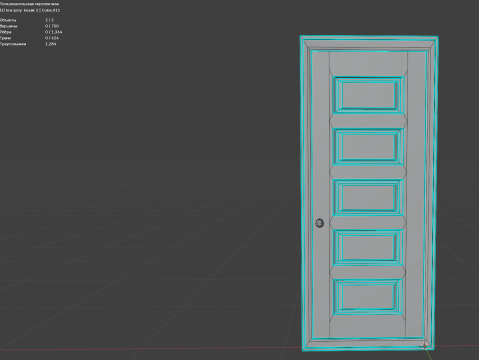480x360 pixels.
Task: Click the bottommost recessed door panel
Action: (x=368, y=296)
